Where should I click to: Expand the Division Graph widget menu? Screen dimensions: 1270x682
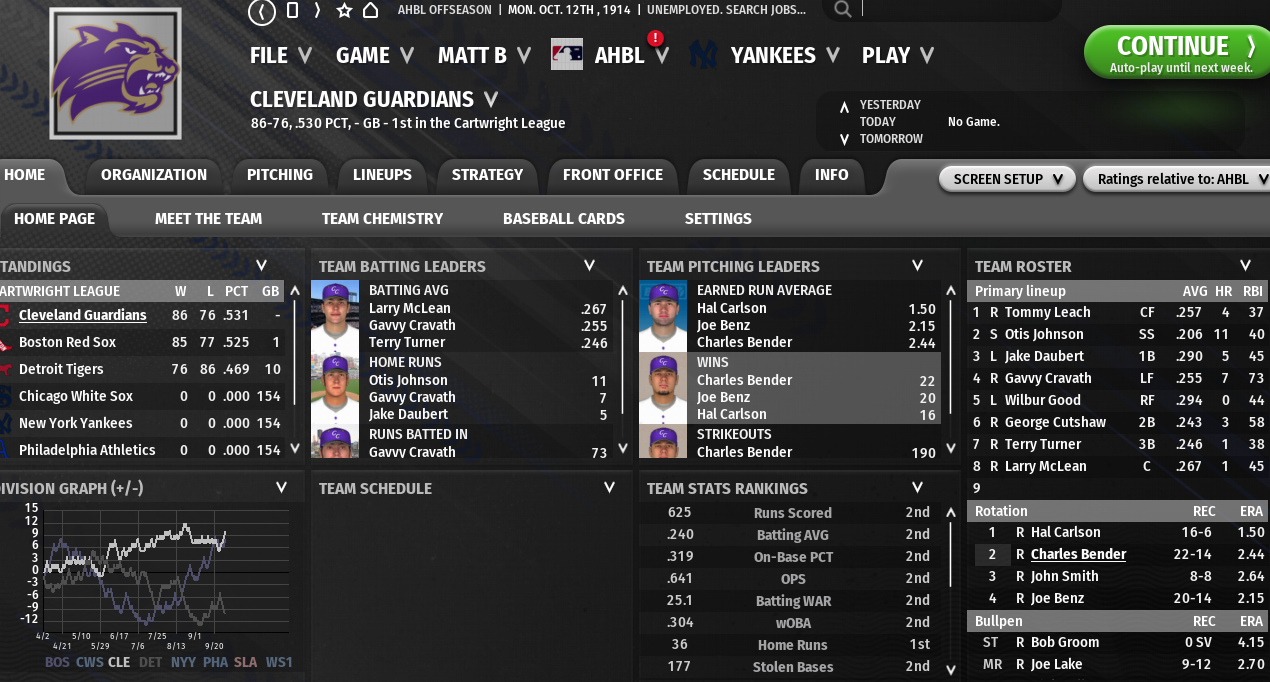pyautogui.click(x=281, y=488)
